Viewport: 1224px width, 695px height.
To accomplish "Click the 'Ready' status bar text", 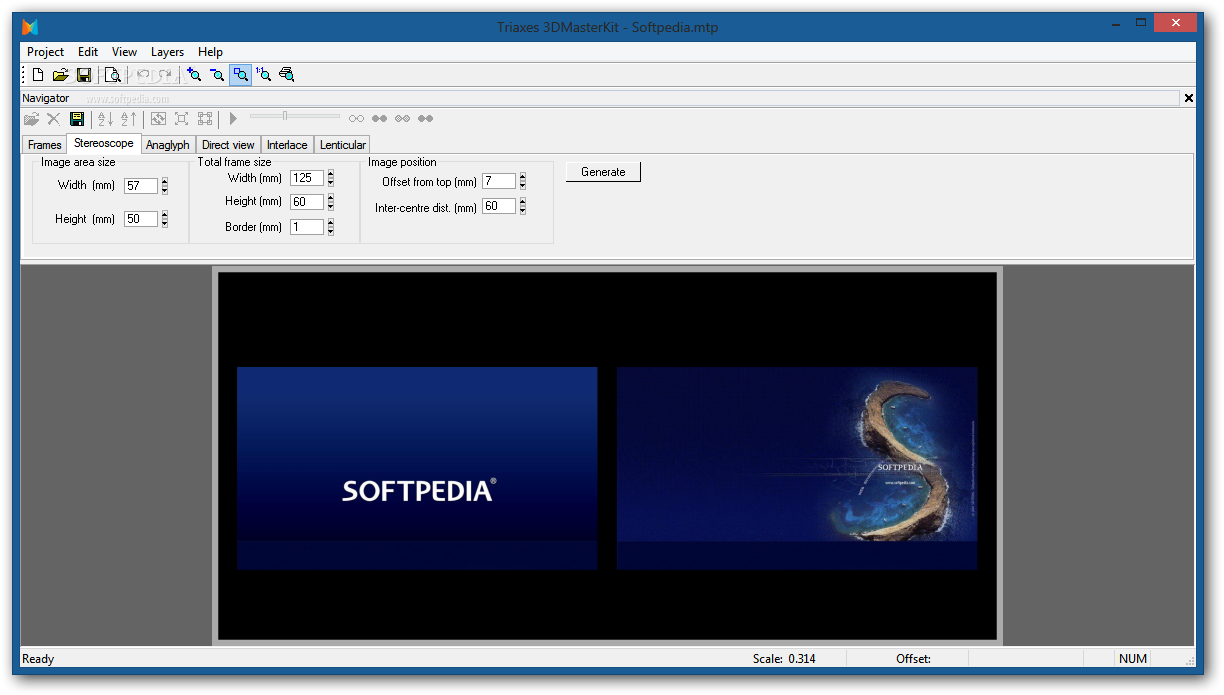I will click(38, 659).
